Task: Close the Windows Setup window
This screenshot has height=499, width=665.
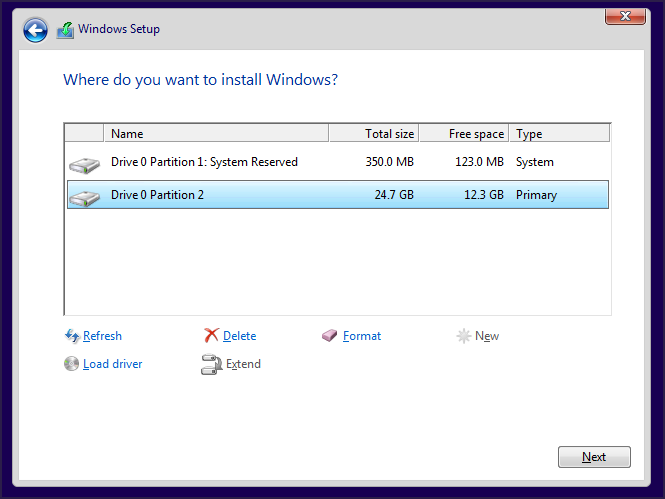Action: [x=625, y=16]
